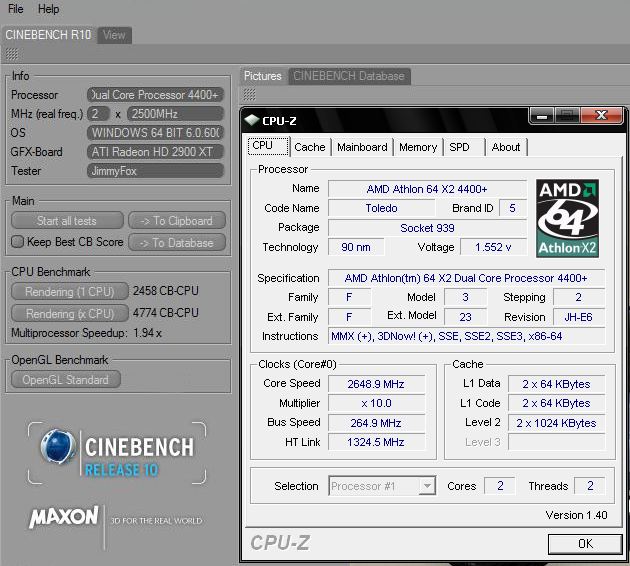
Task: Click the Level 2 value '2 x 1024 KBytes'
Action: tap(556, 423)
